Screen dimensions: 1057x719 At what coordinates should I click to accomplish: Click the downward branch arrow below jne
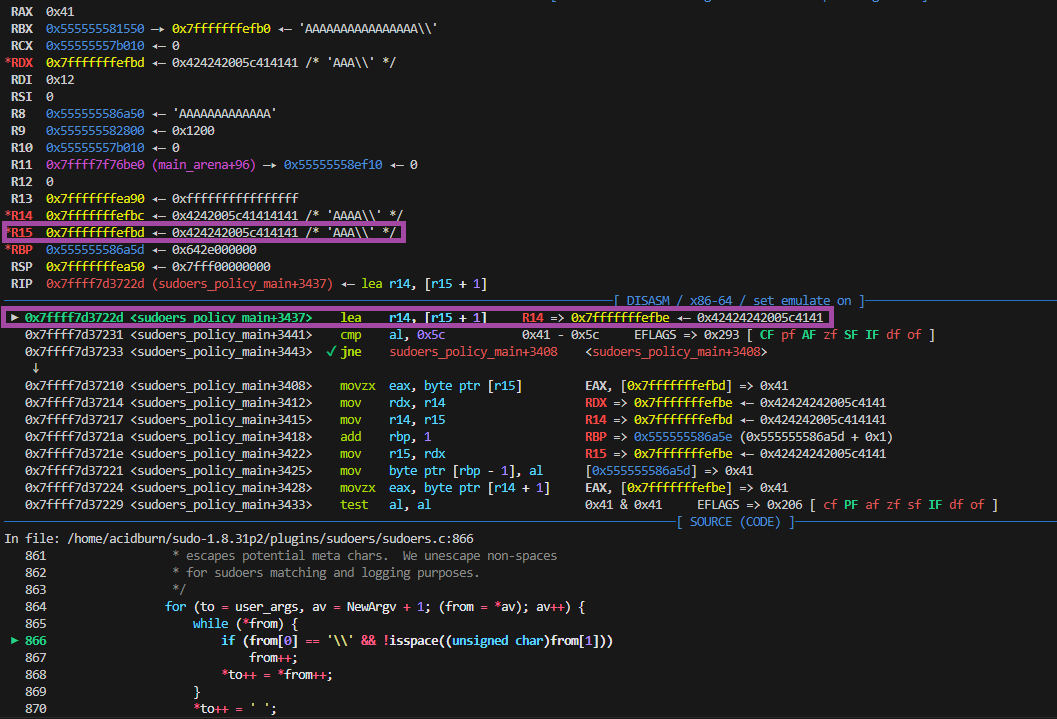click(x=36, y=368)
